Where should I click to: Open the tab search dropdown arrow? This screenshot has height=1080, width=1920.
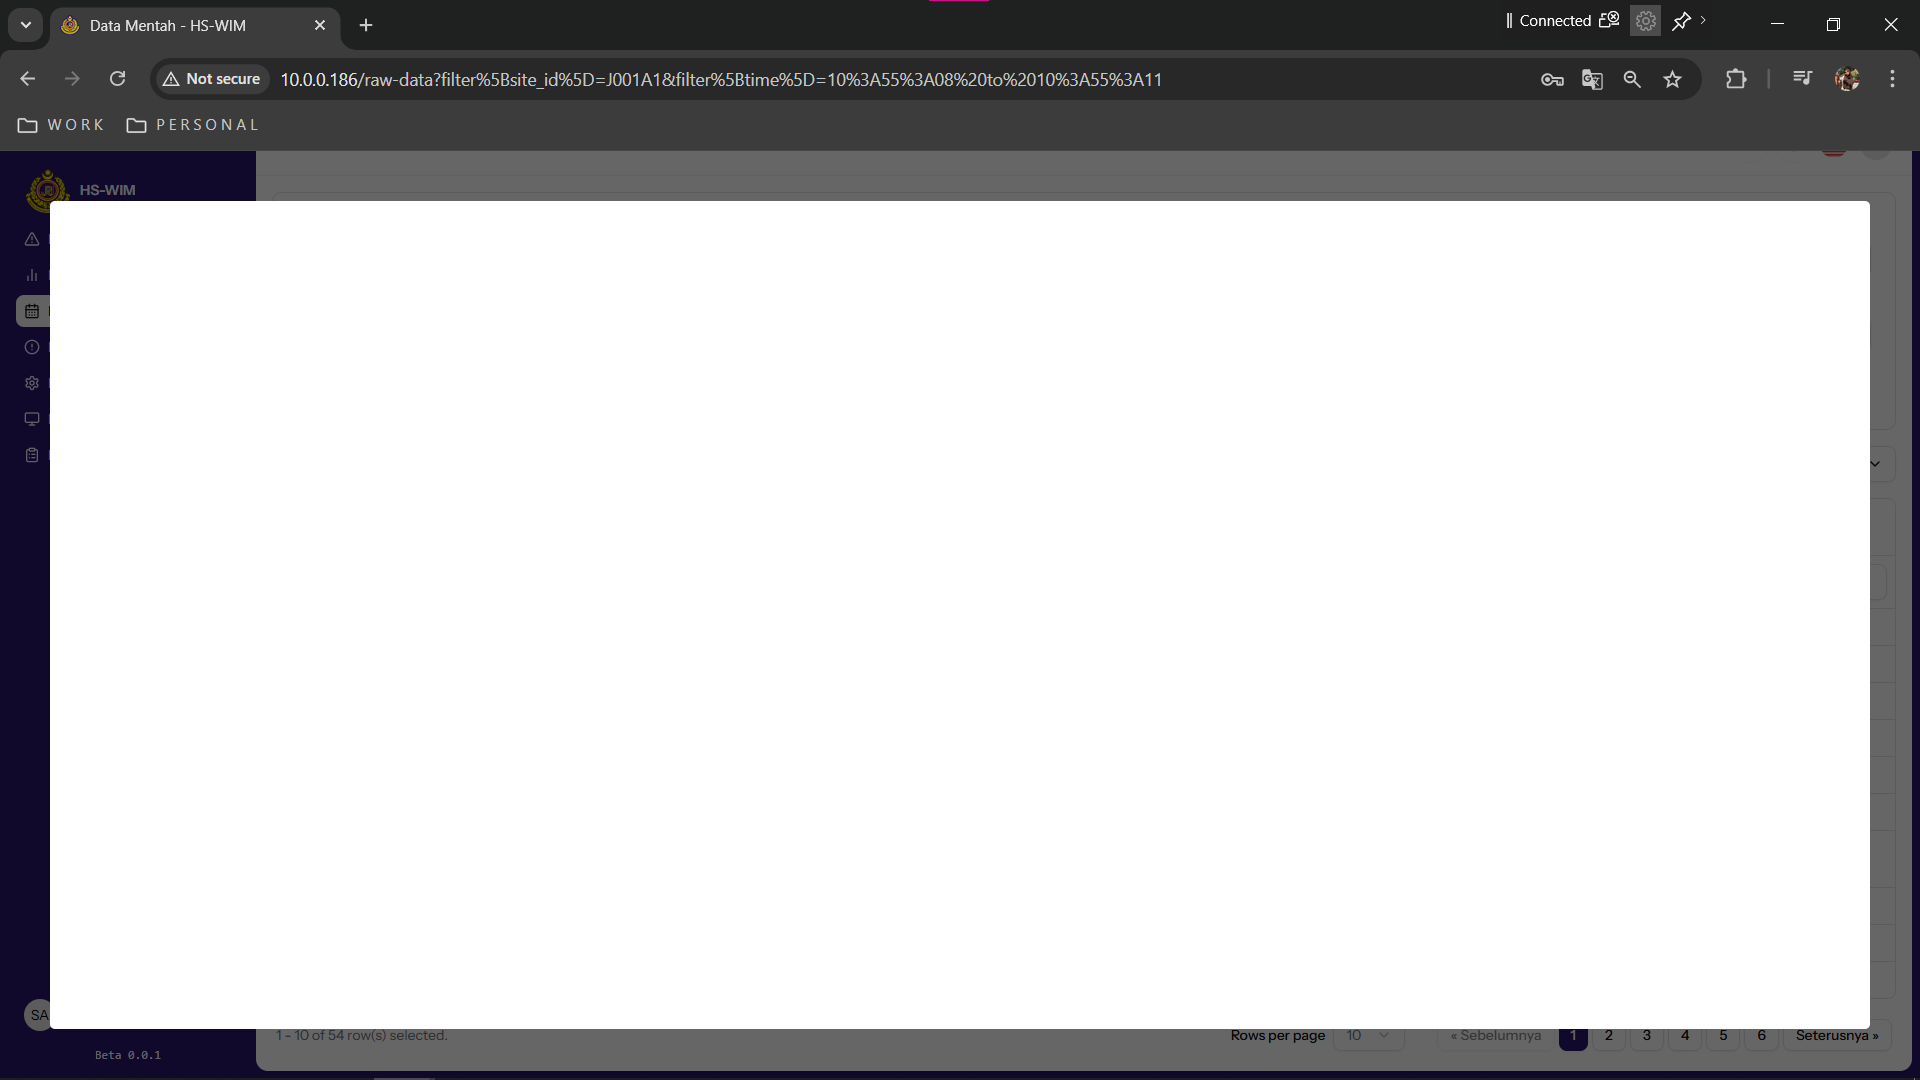click(x=26, y=25)
